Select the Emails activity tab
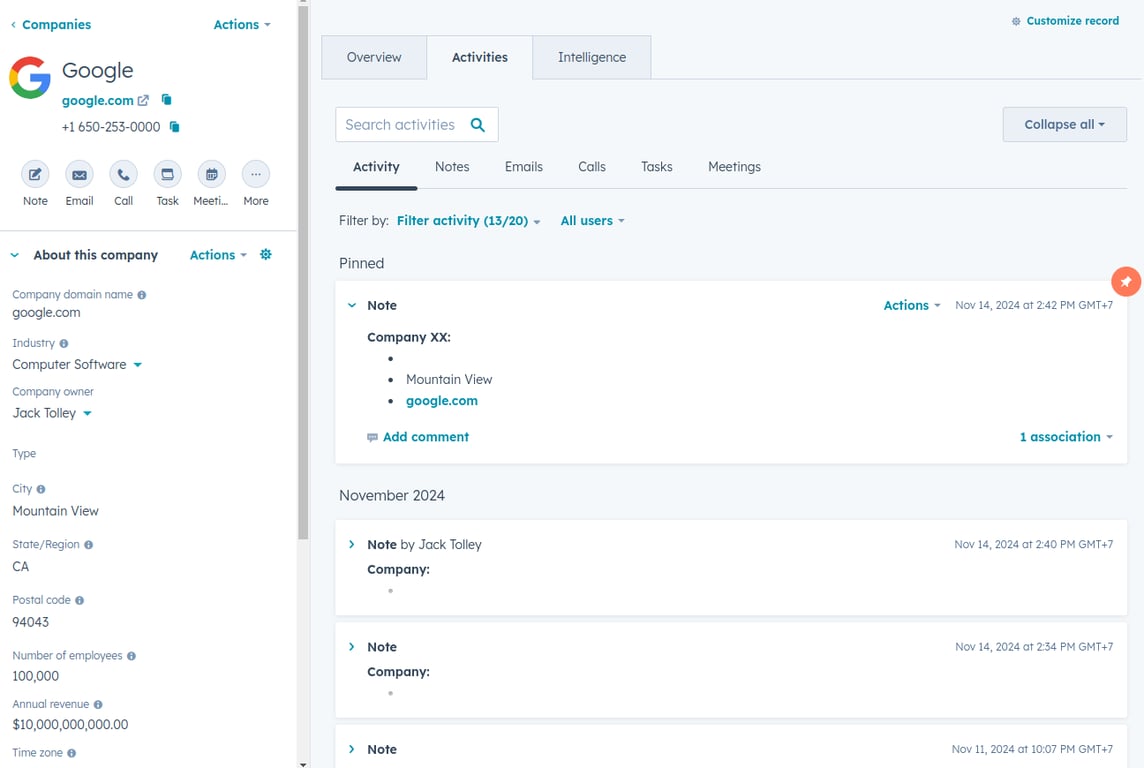The image size is (1144, 768). [524, 167]
